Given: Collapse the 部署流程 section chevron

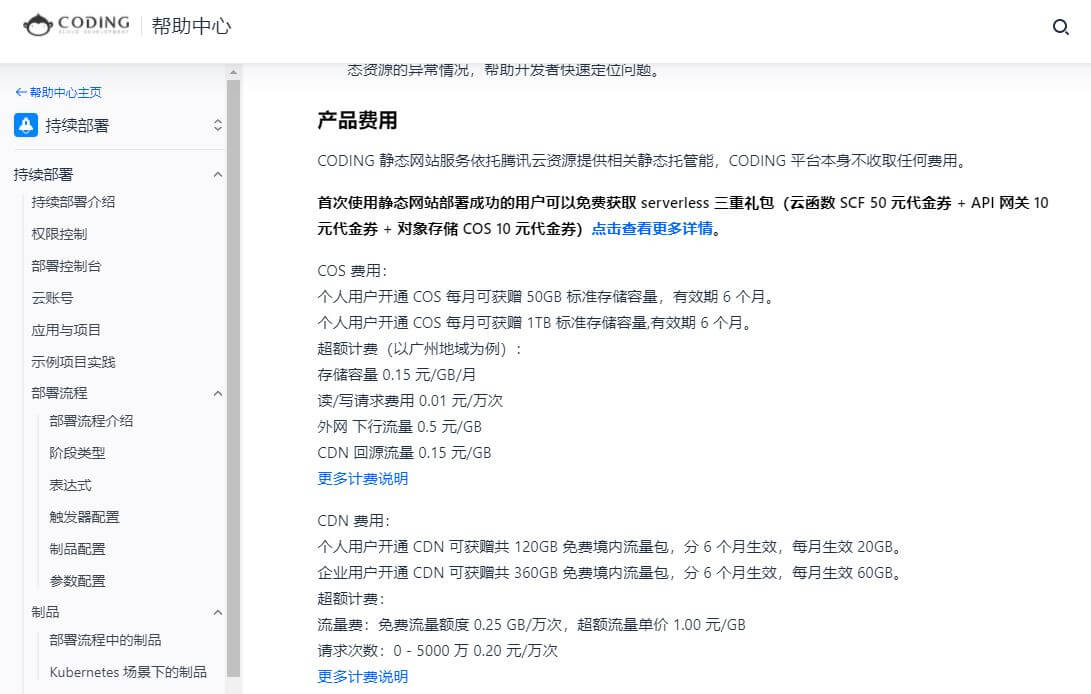Looking at the screenshot, I should (218, 393).
